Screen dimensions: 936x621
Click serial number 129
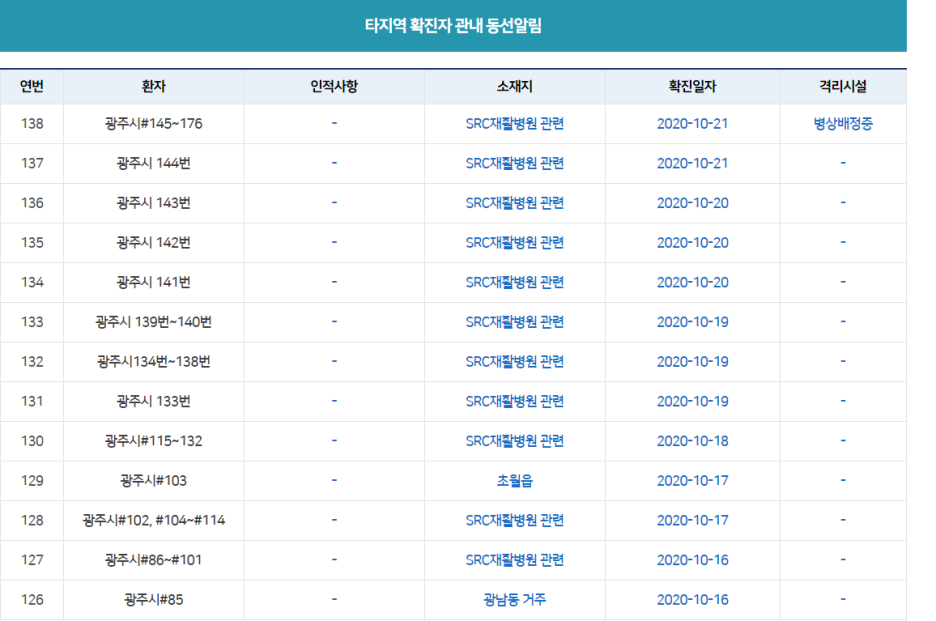32,481
